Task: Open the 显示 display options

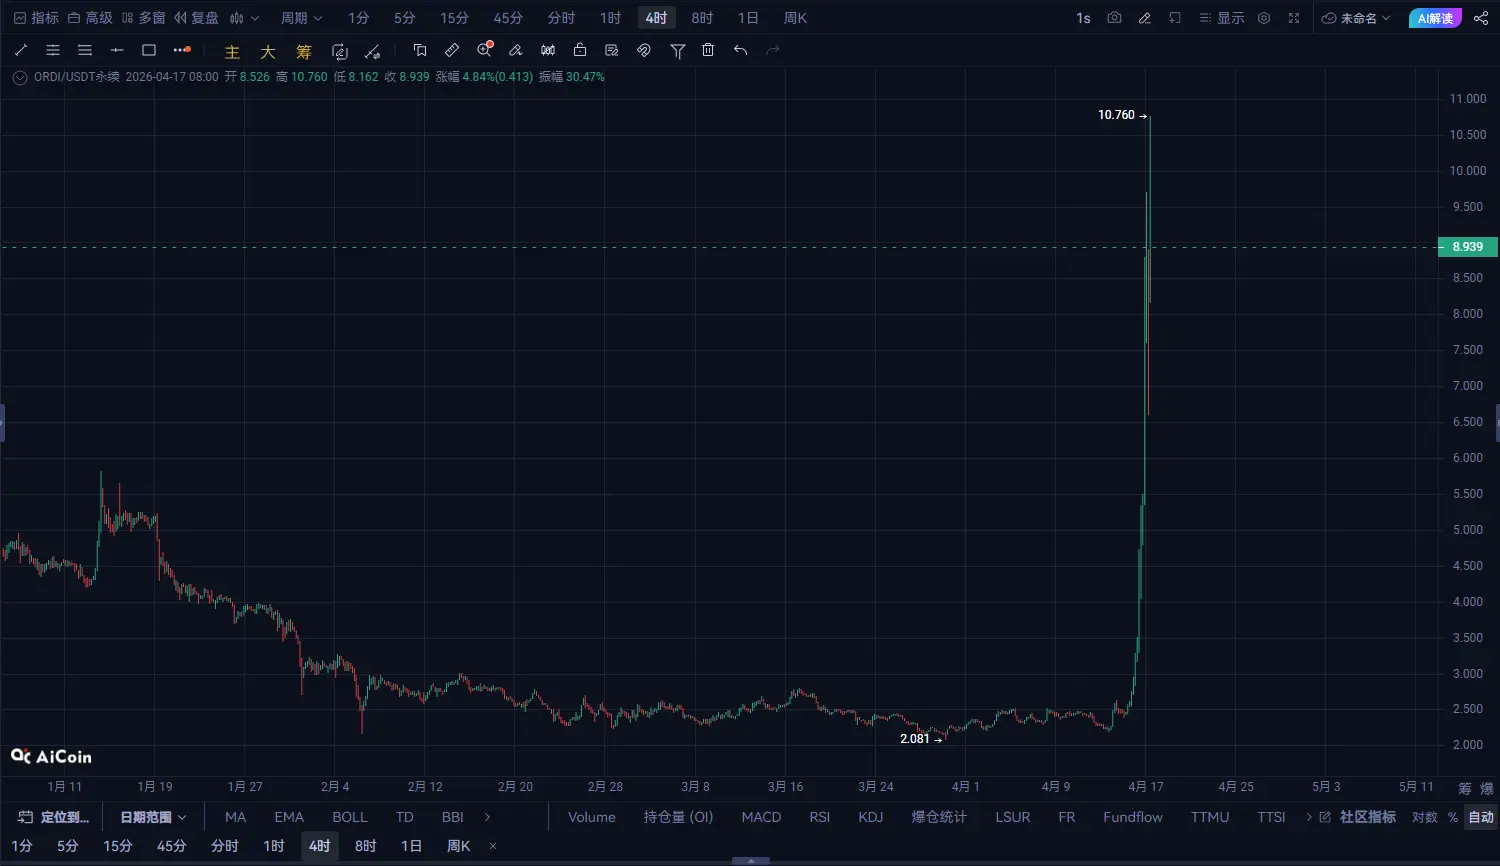Action: tap(1222, 18)
